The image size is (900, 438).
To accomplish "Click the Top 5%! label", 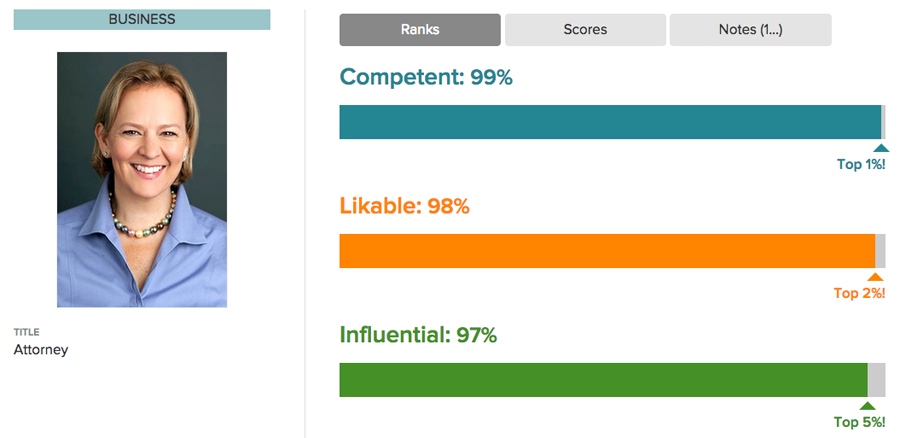I will coord(860,423).
